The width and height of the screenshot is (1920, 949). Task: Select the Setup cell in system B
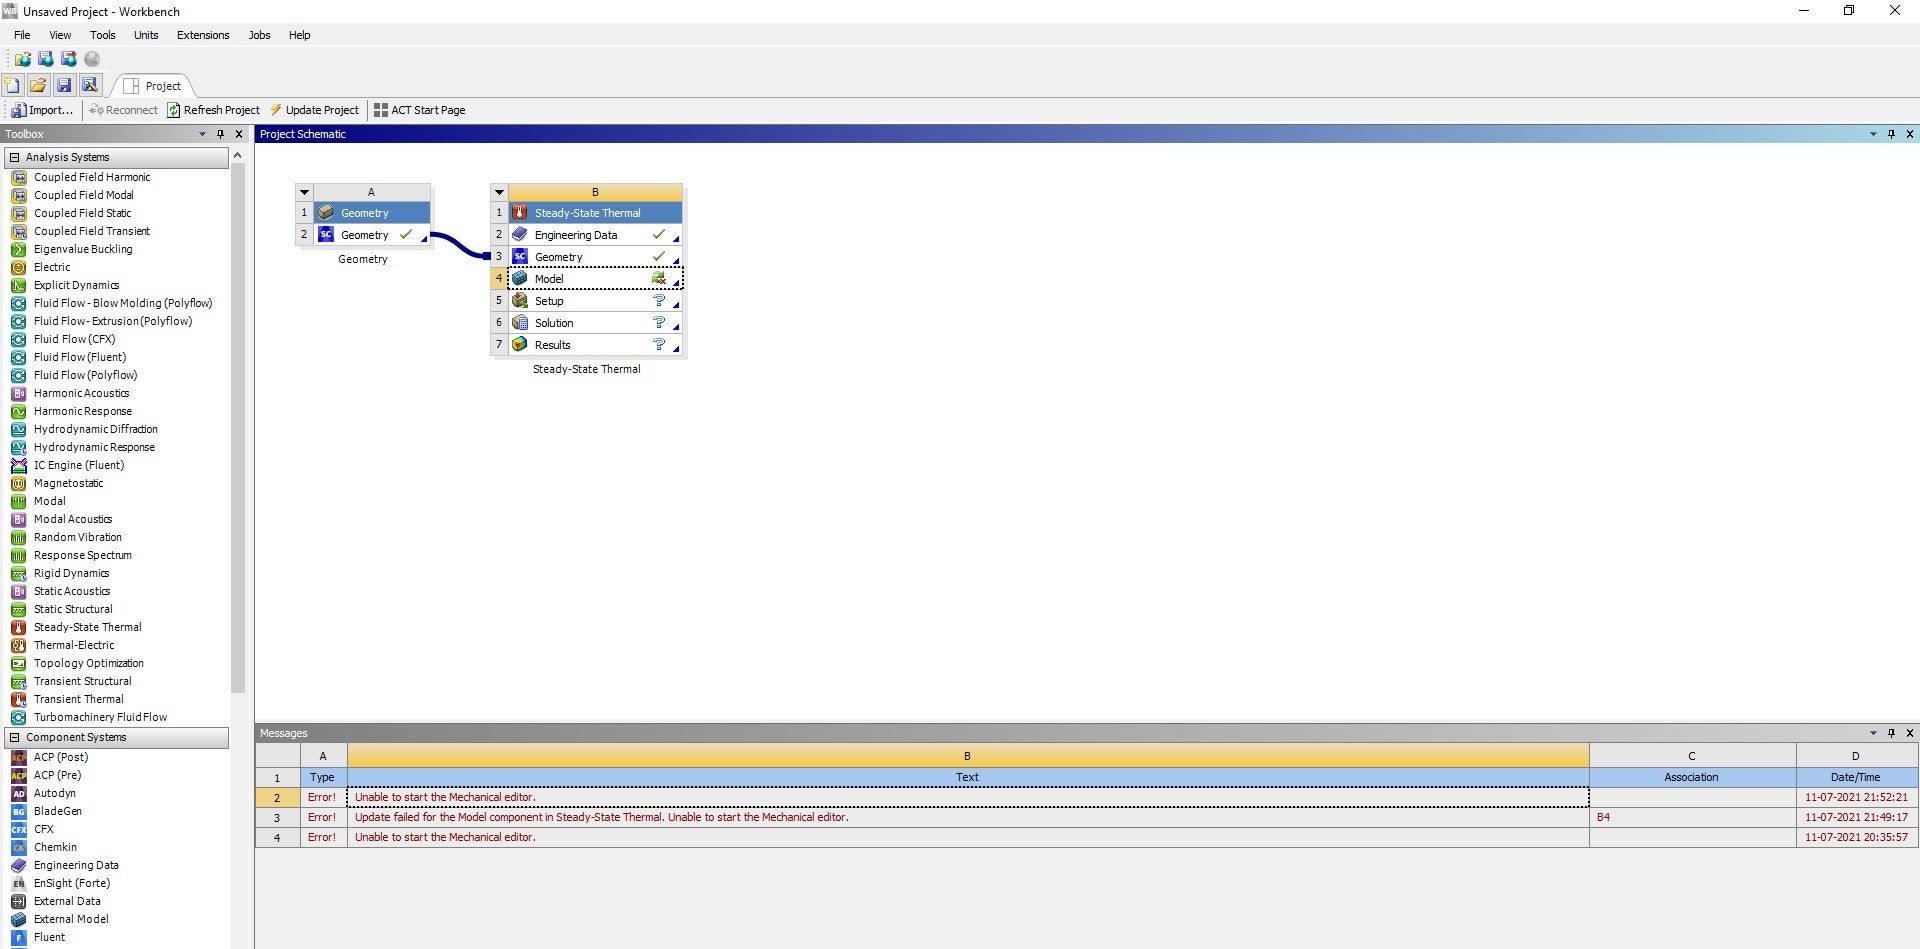595,301
